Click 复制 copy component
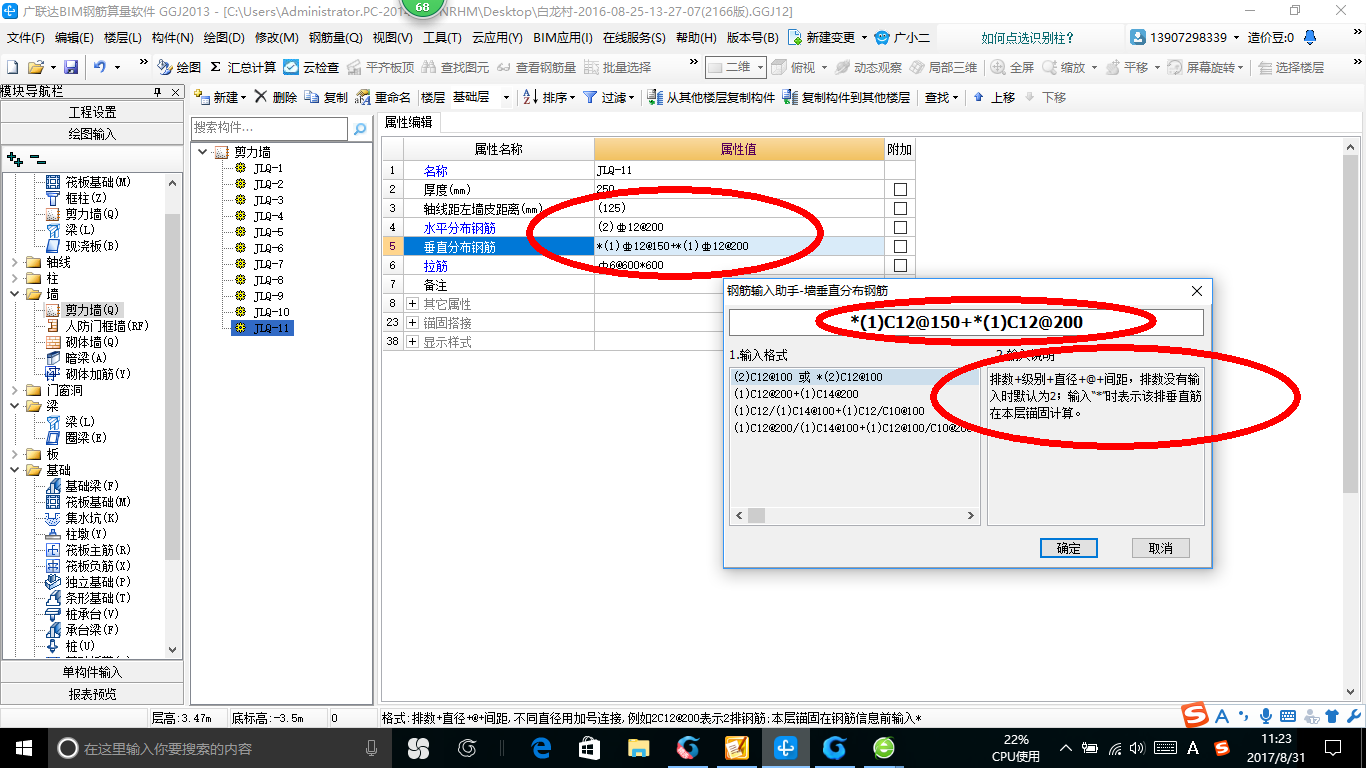Image resolution: width=1366 pixels, height=768 pixels. [326, 97]
